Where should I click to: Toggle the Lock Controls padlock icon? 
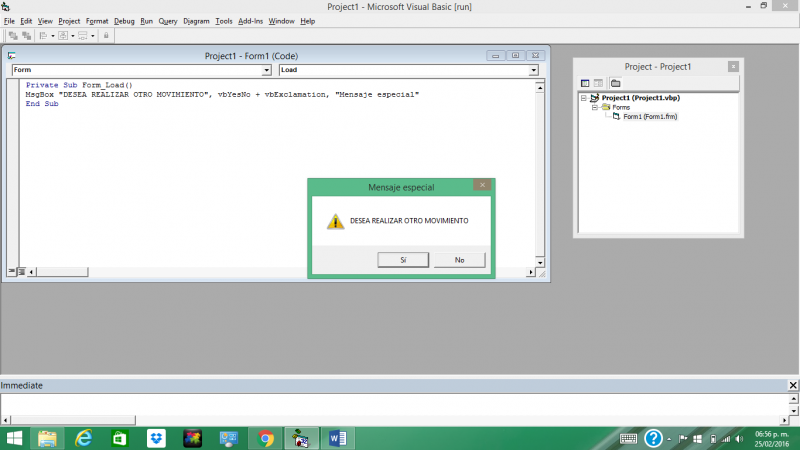tap(106, 36)
